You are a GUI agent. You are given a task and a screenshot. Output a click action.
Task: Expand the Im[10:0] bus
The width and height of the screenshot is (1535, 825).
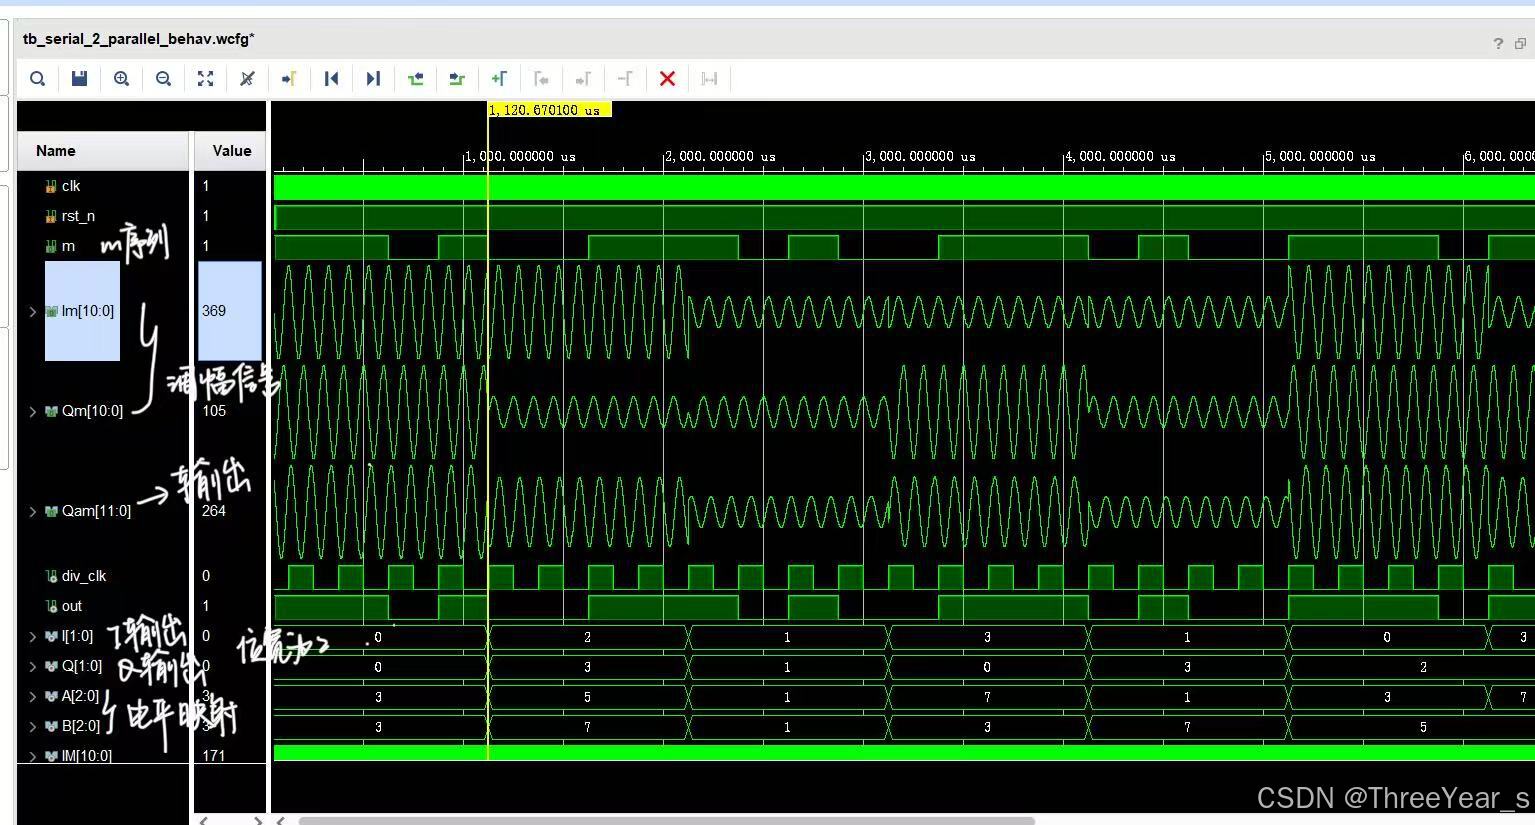point(32,312)
